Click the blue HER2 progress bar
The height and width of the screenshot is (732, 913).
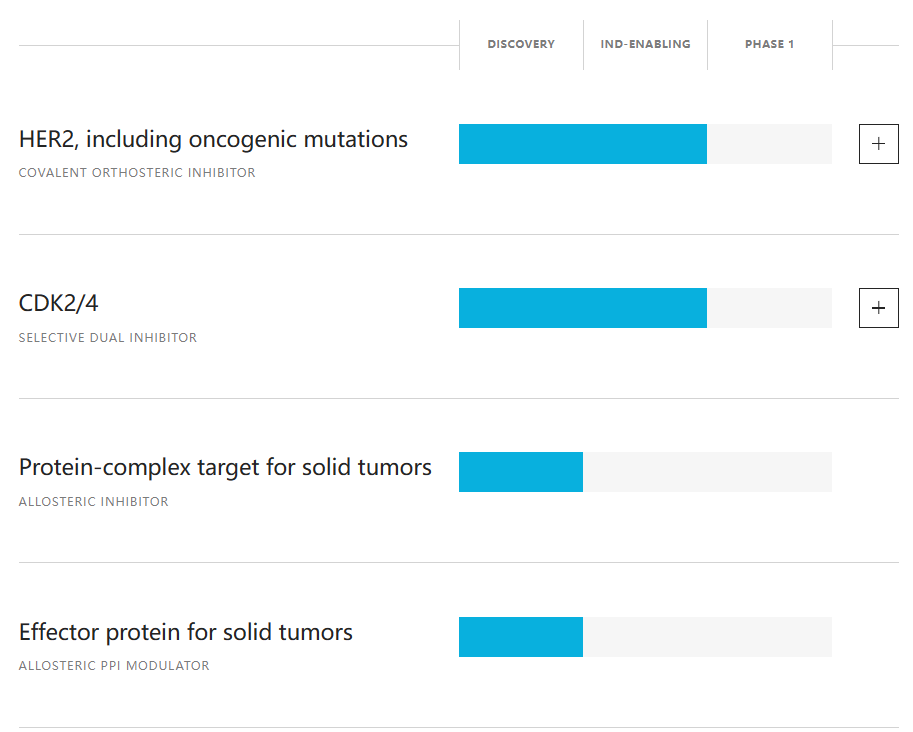(582, 144)
